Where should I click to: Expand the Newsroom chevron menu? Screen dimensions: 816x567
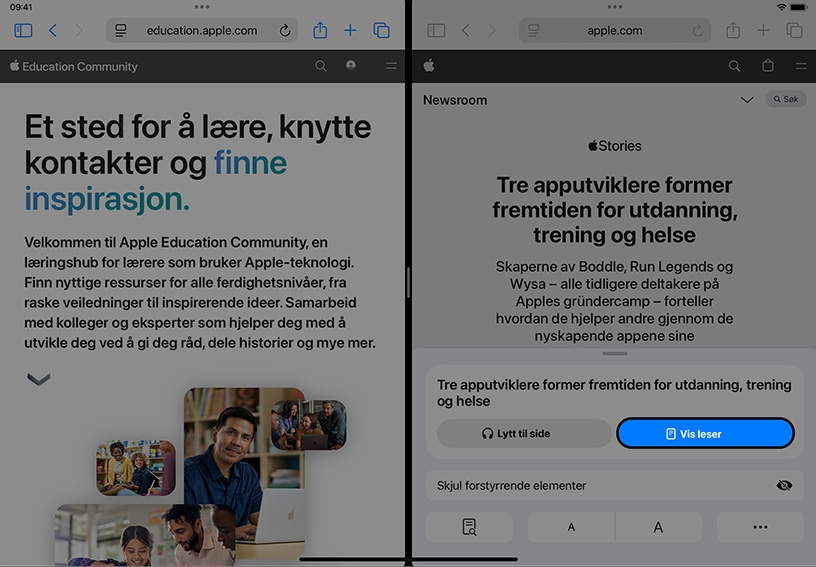pos(747,100)
